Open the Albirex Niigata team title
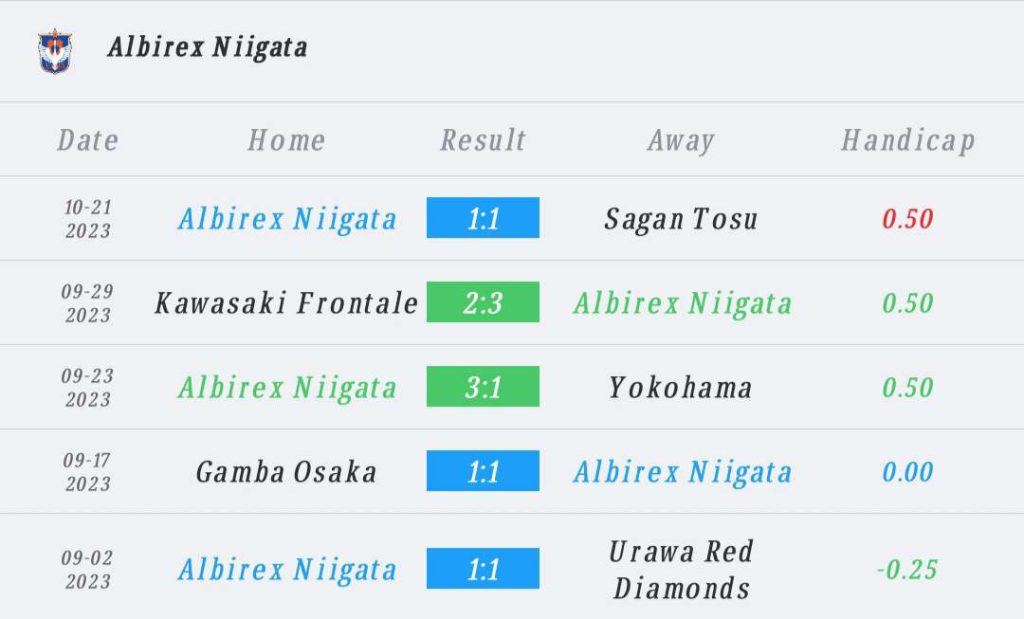This screenshot has width=1024, height=619. click(208, 48)
